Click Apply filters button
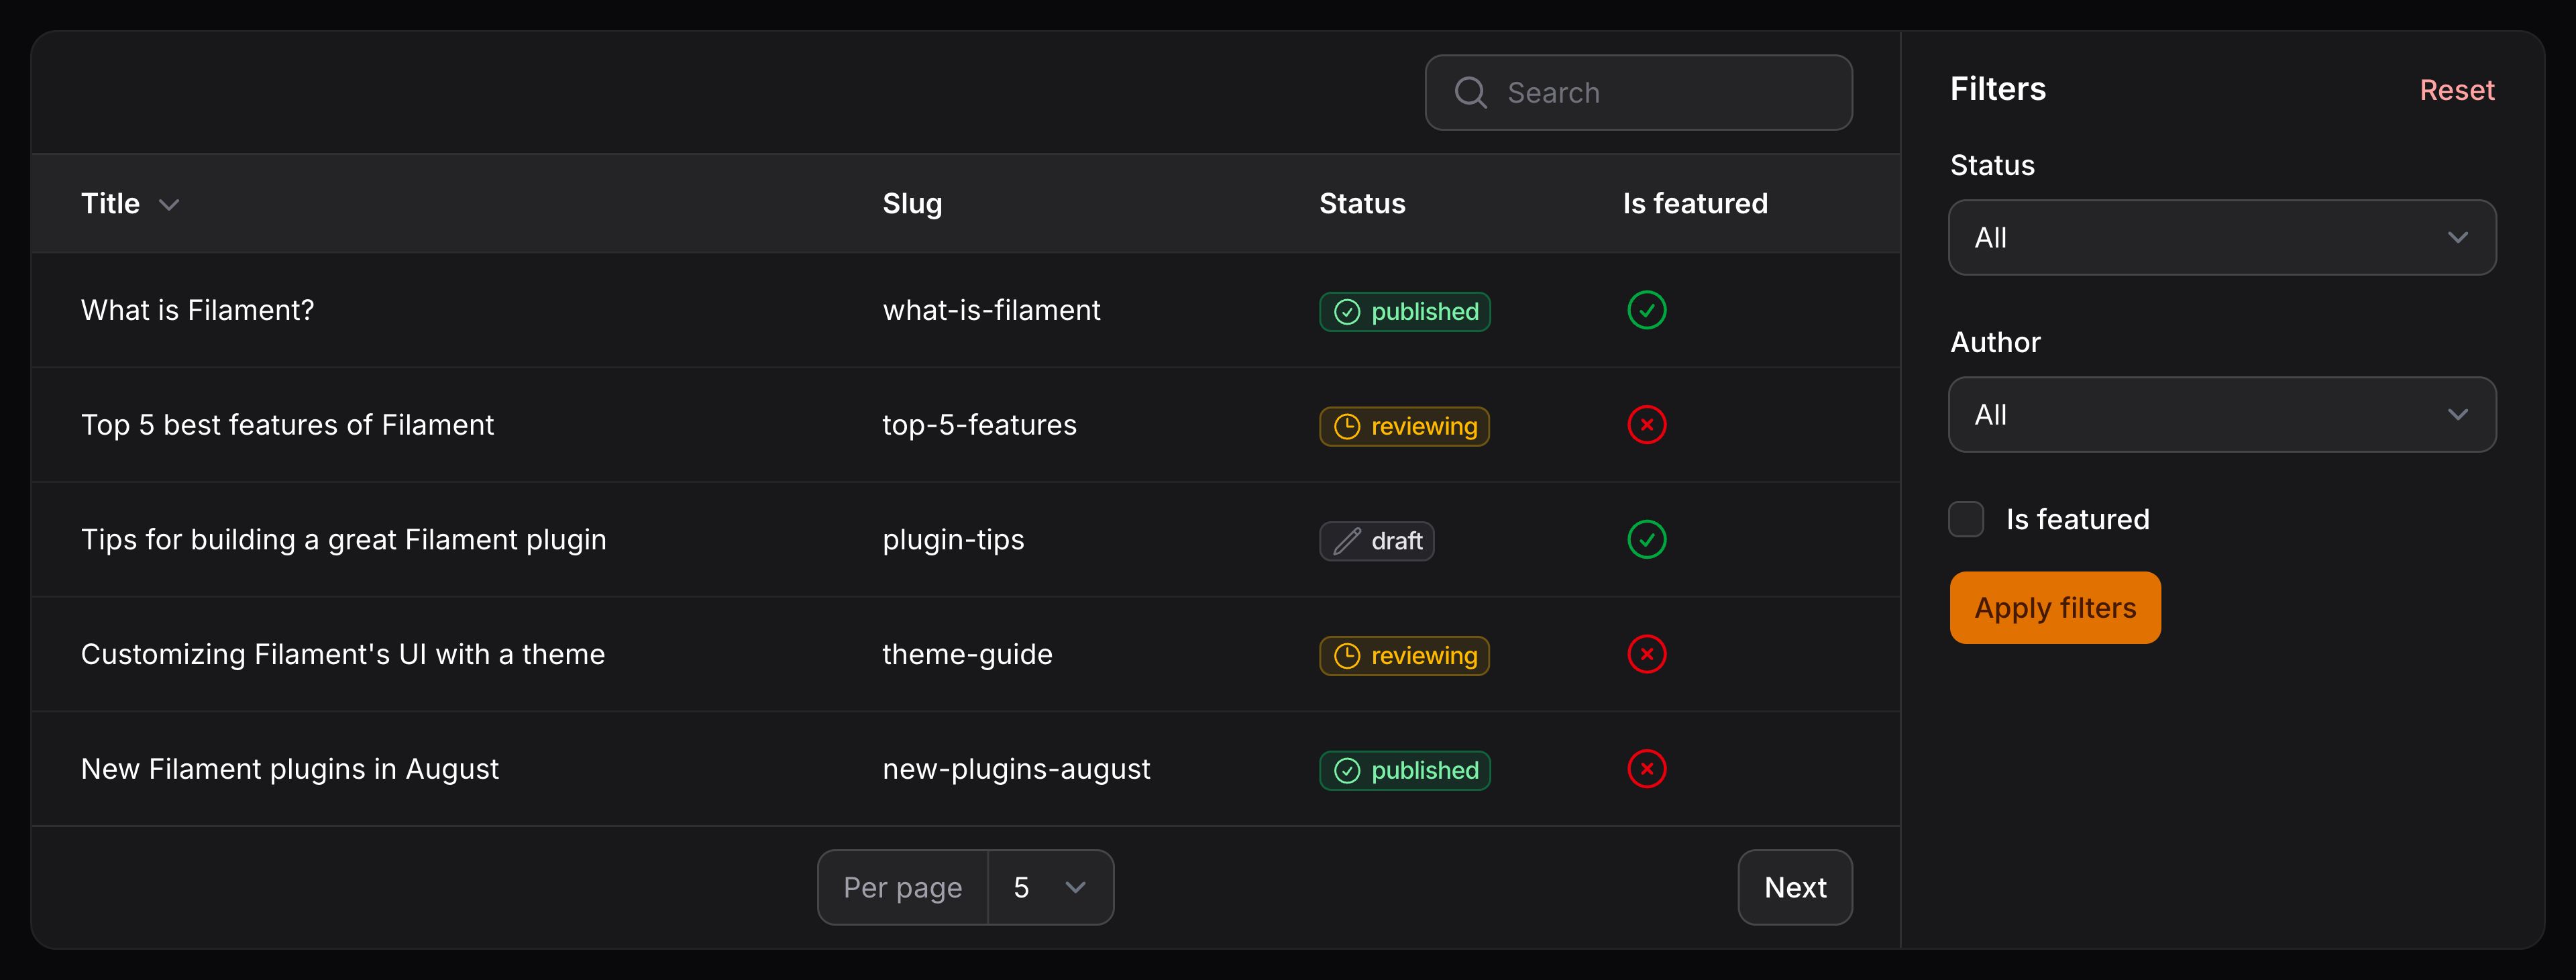The image size is (2576, 980). pyautogui.click(x=2054, y=607)
